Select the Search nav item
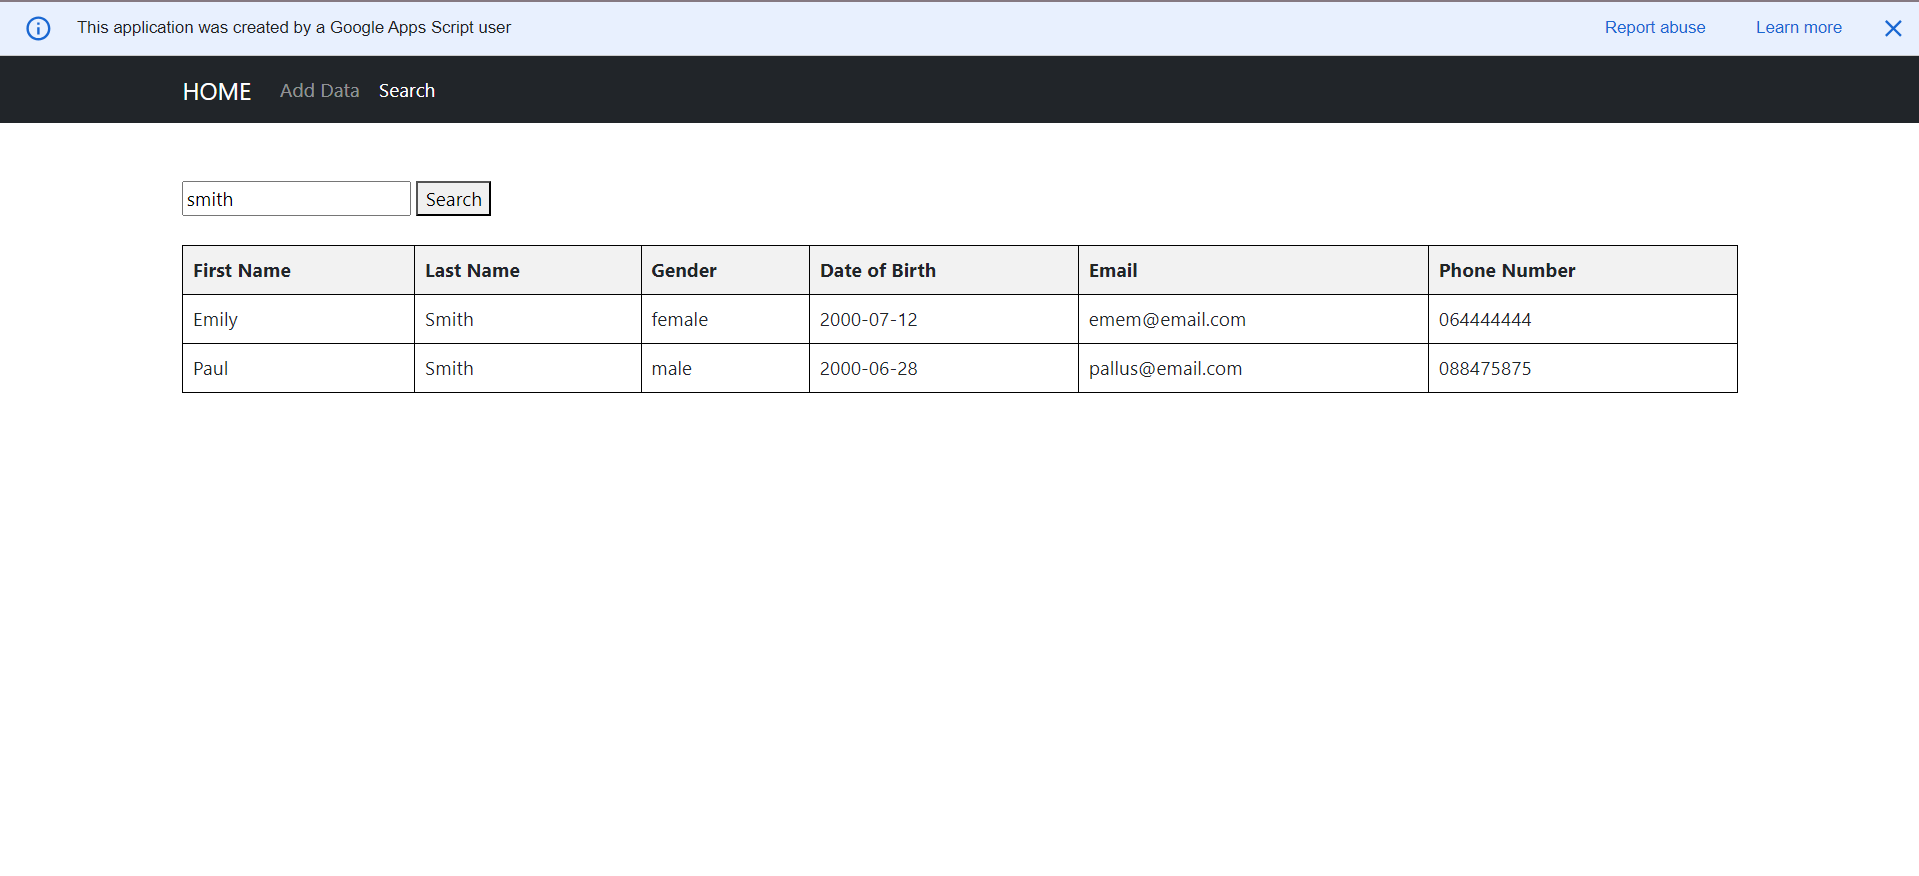This screenshot has height=876, width=1919. (406, 91)
